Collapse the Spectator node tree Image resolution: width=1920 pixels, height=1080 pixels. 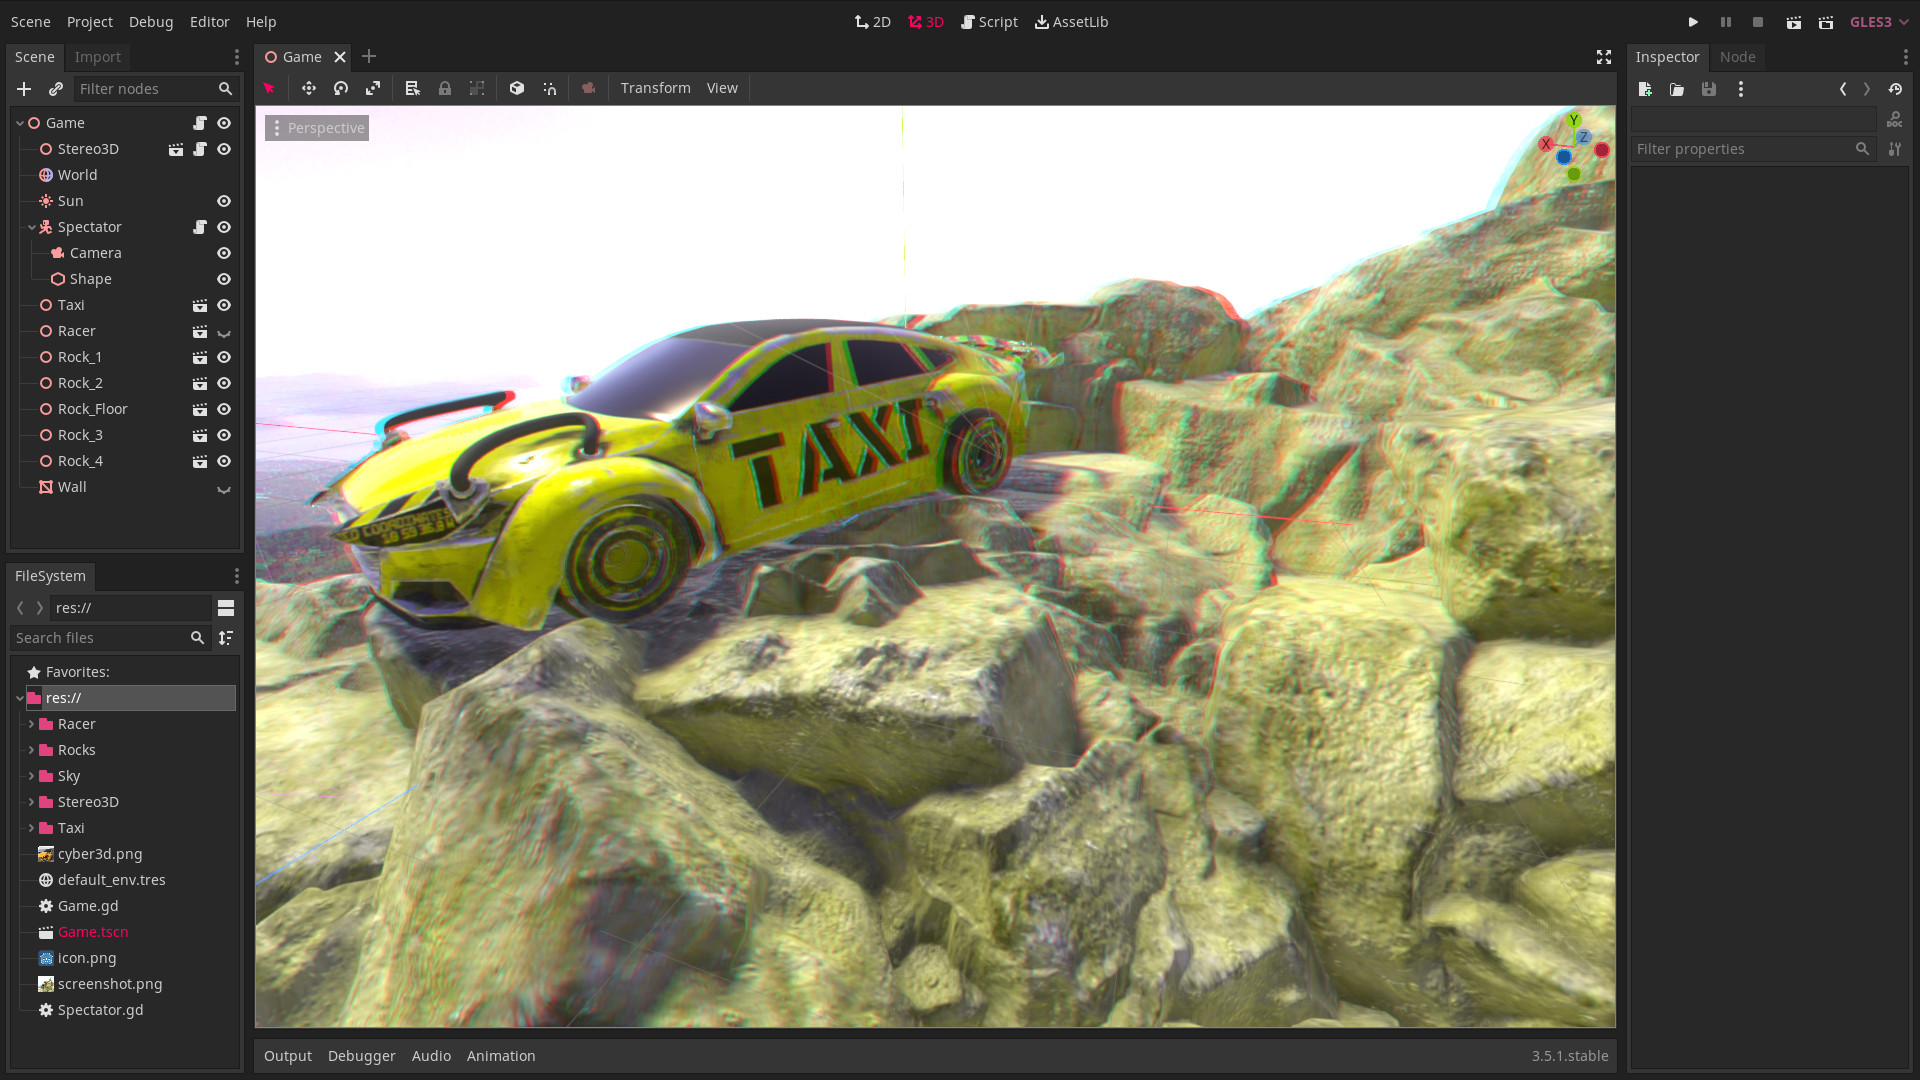click(32, 227)
